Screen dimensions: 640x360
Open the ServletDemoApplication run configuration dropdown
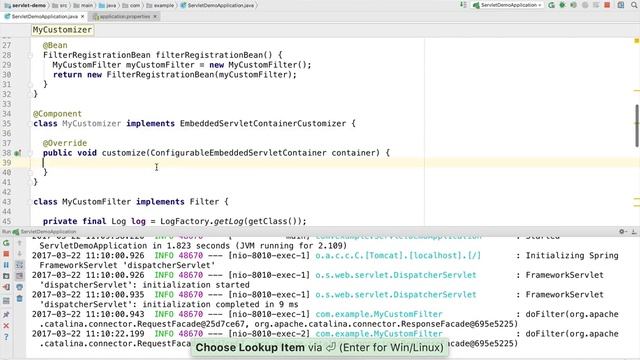pos(507,5)
